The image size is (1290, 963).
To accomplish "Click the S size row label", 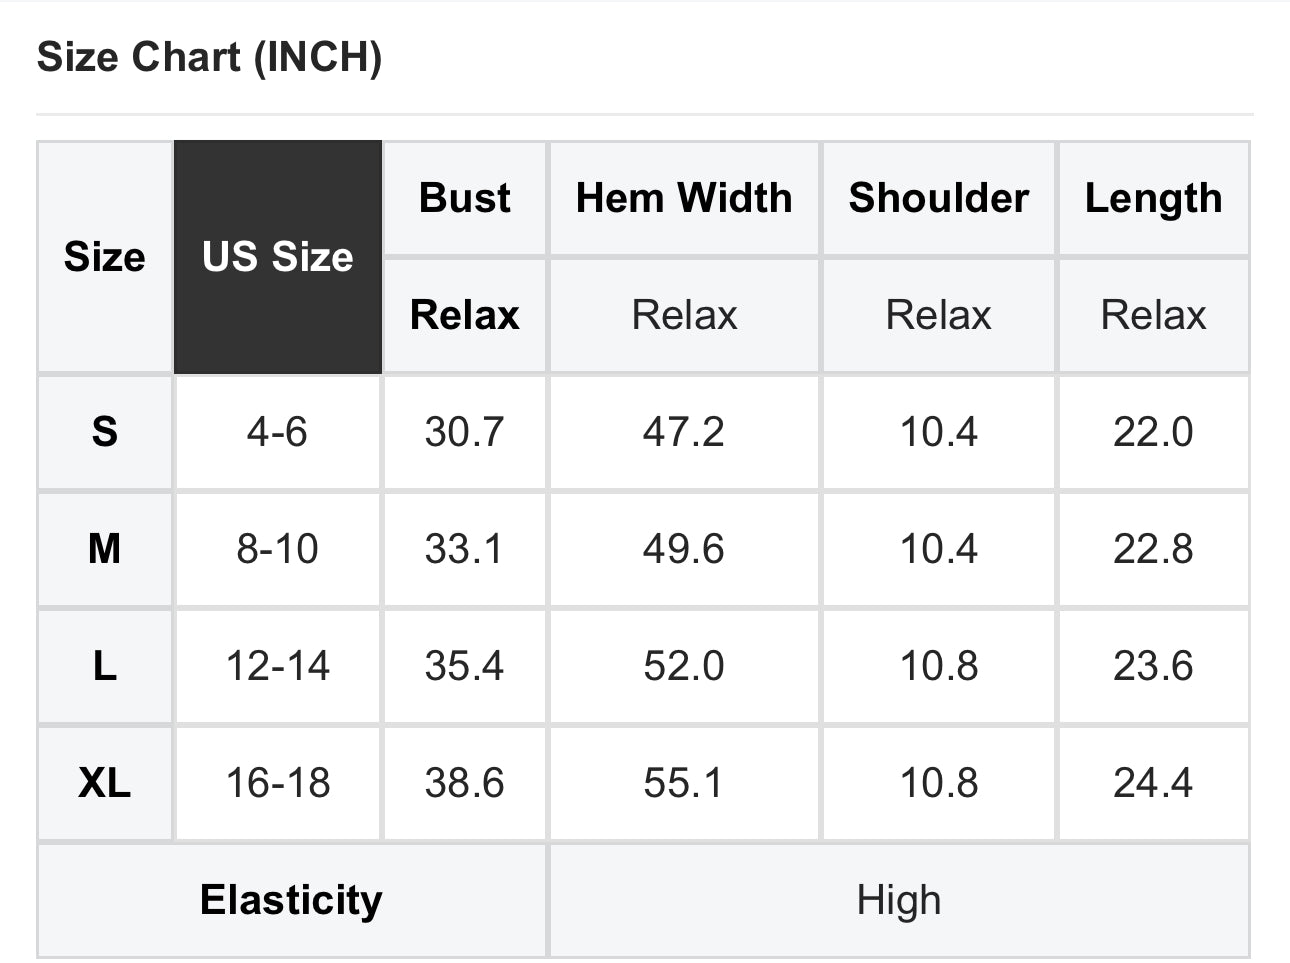I will tap(105, 432).
